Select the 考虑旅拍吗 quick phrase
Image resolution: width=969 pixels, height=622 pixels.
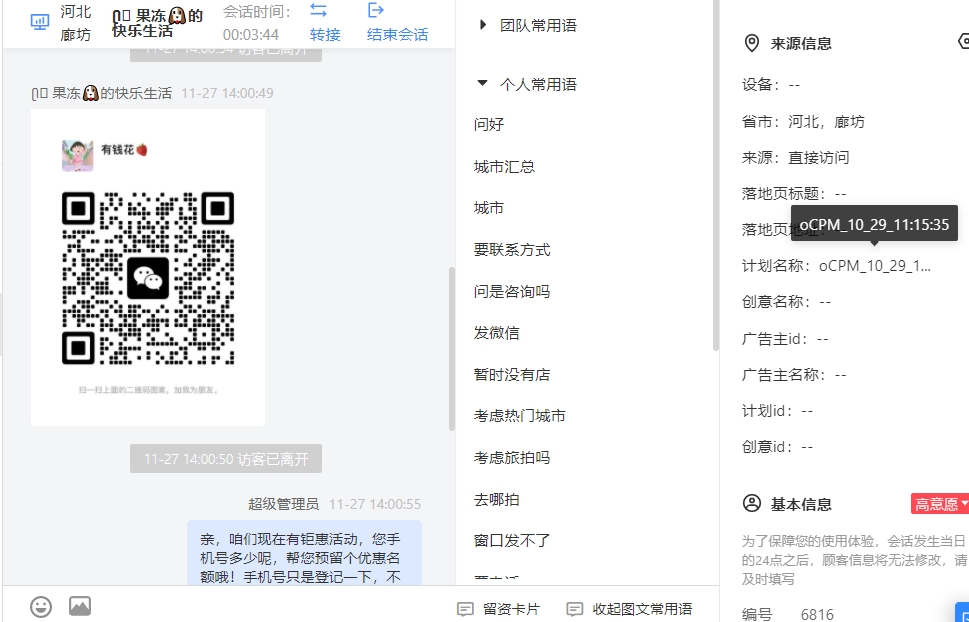click(x=512, y=458)
